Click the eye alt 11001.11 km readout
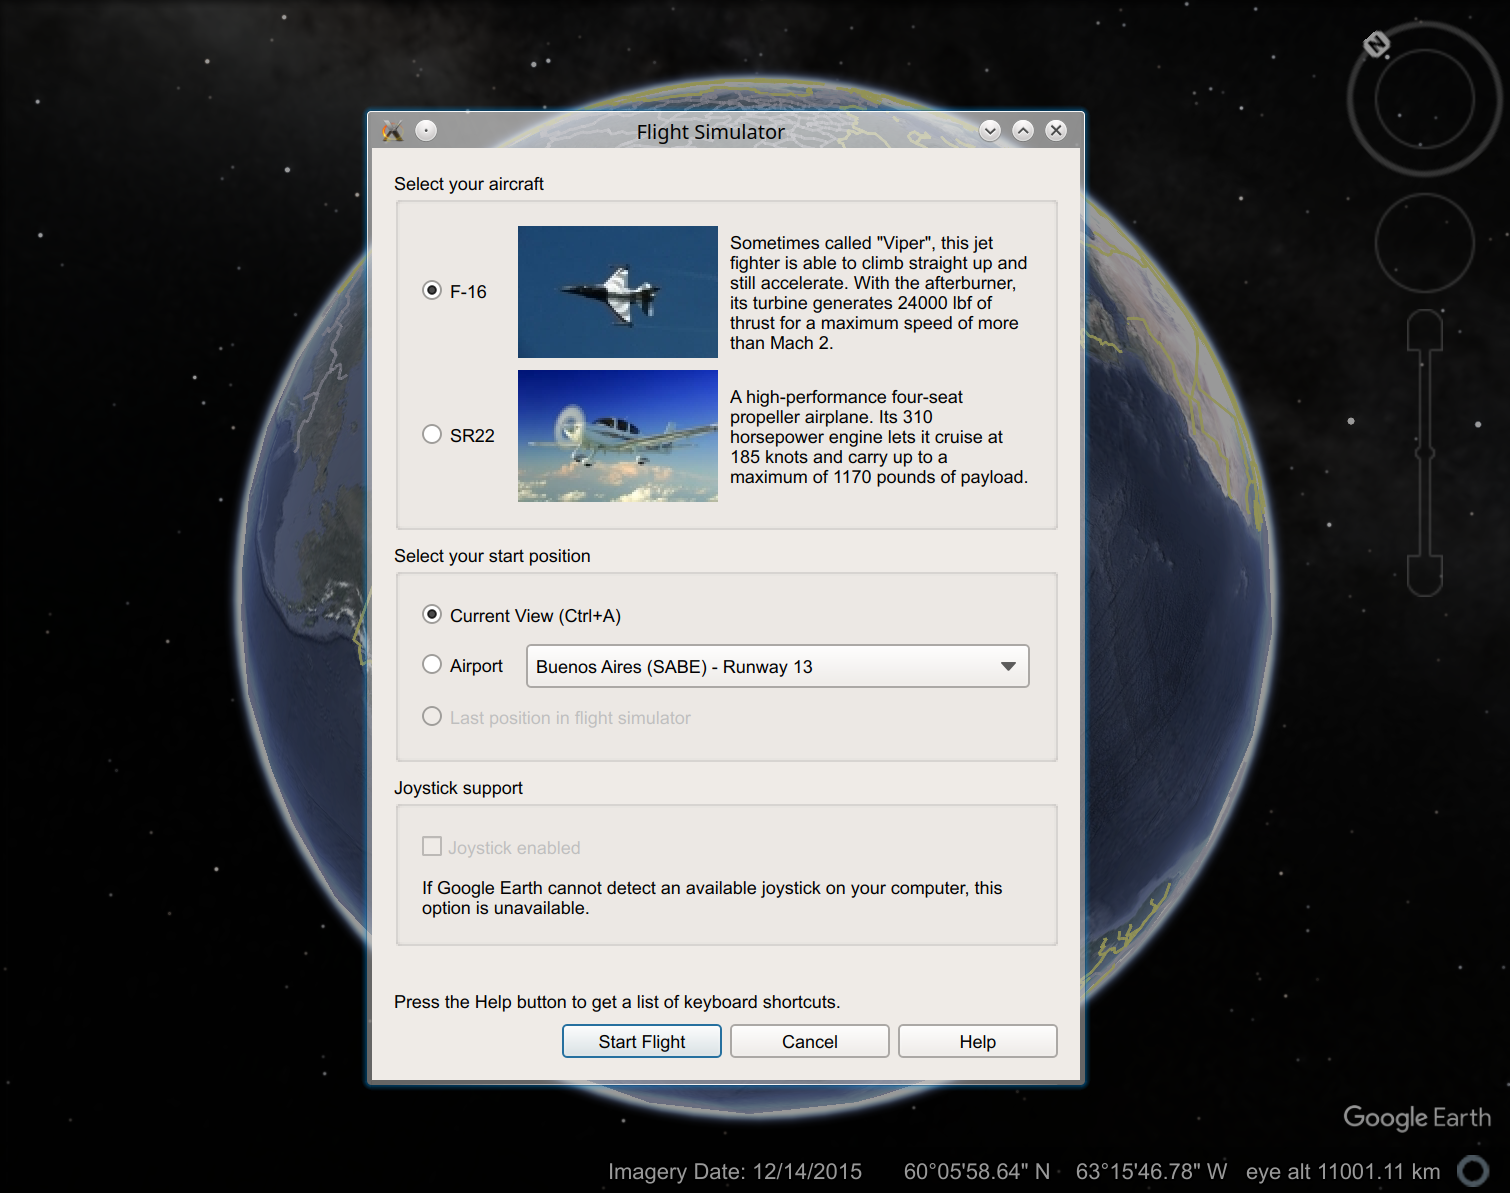Screen dimensions: 1510x1193 point(1343,1172)
